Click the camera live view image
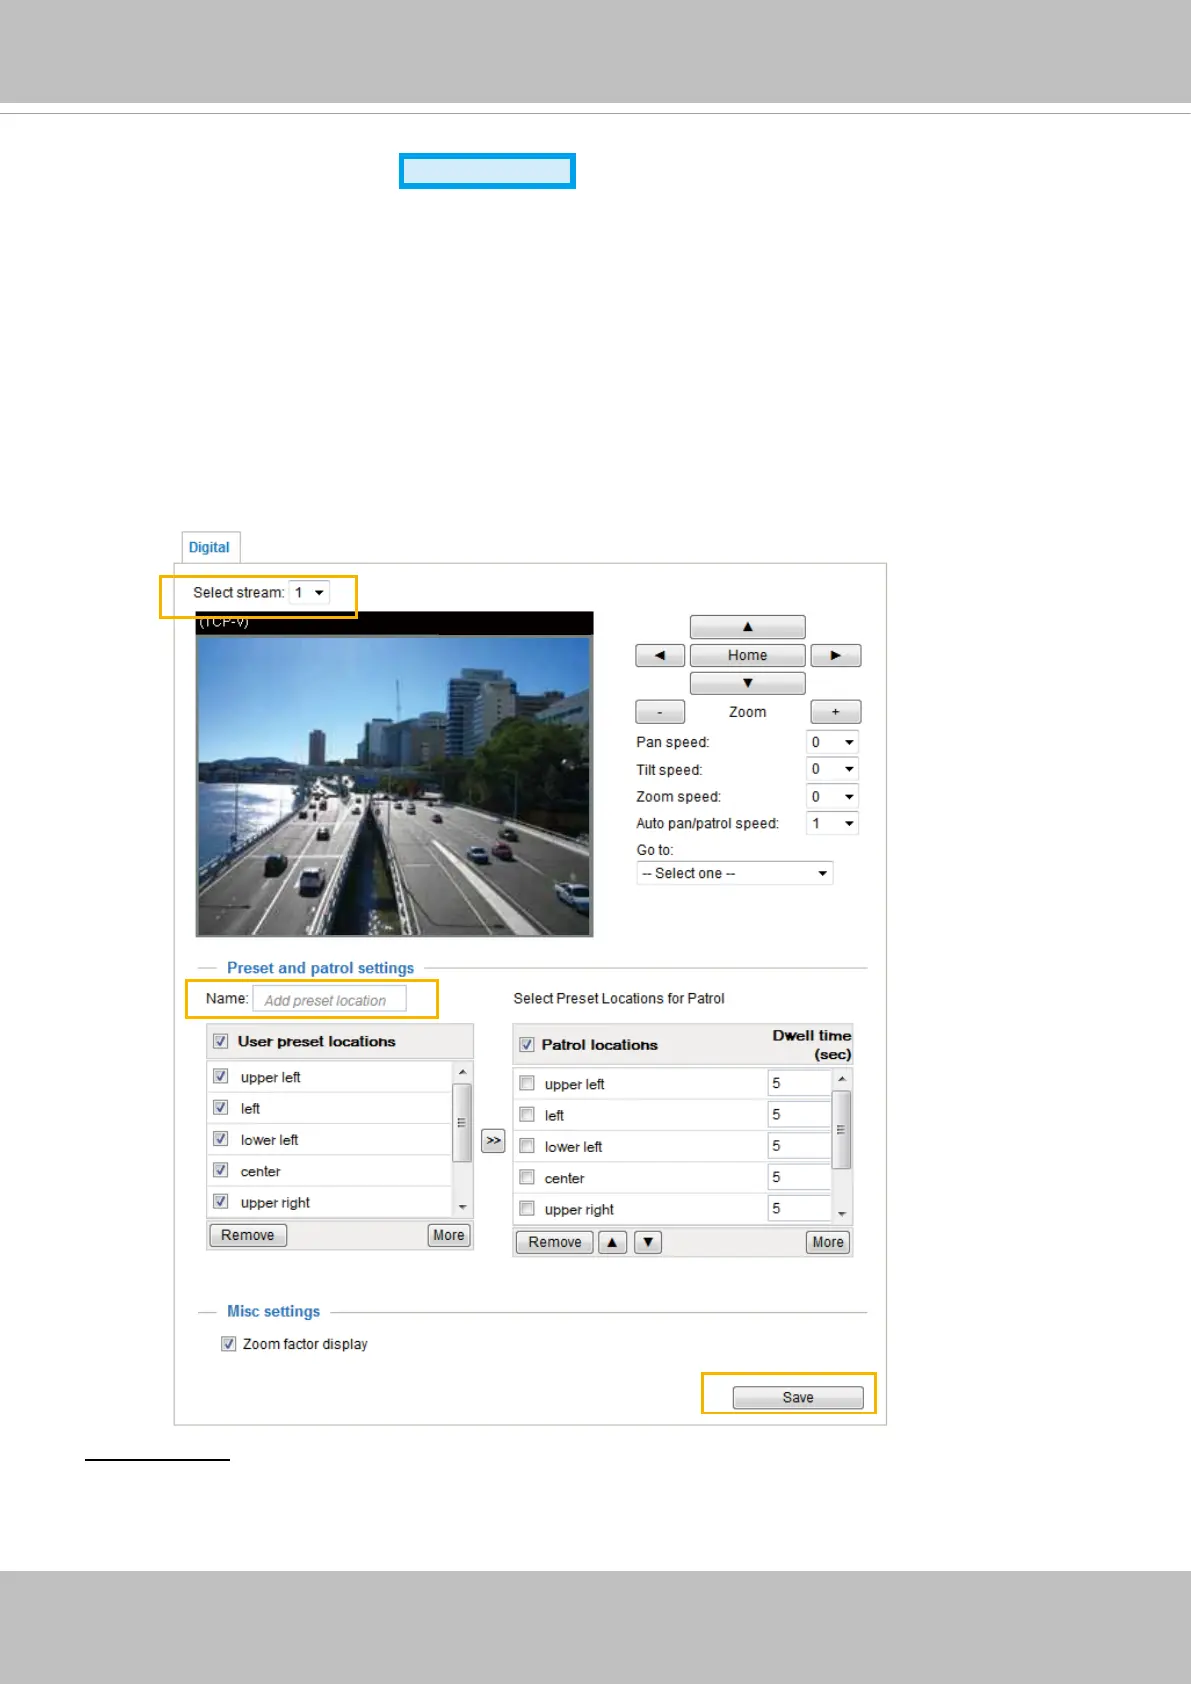Image resolution: width=1191 pixels, height=1684 pixels. click(x=394, y=785)
